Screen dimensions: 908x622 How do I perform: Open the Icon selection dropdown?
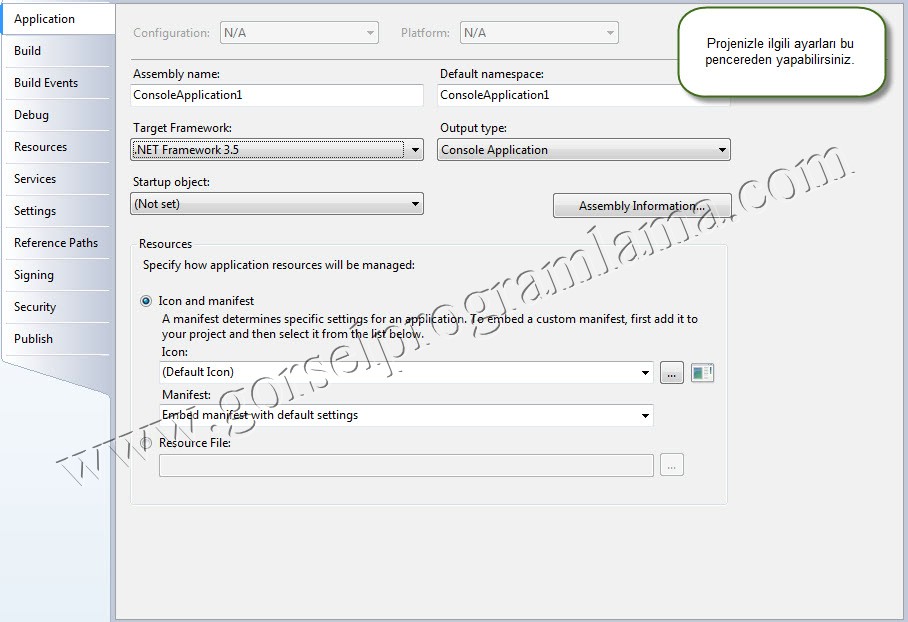406,373
